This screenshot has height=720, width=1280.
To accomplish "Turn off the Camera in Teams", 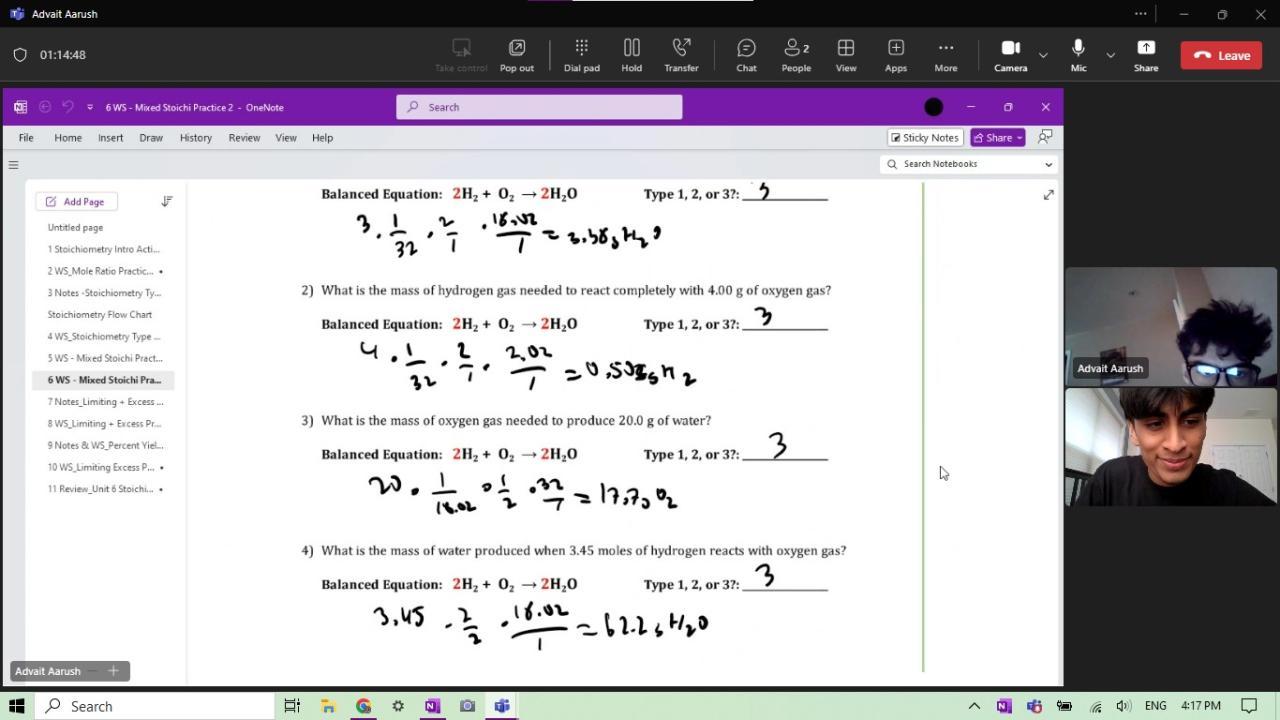I will point(1010,55).
